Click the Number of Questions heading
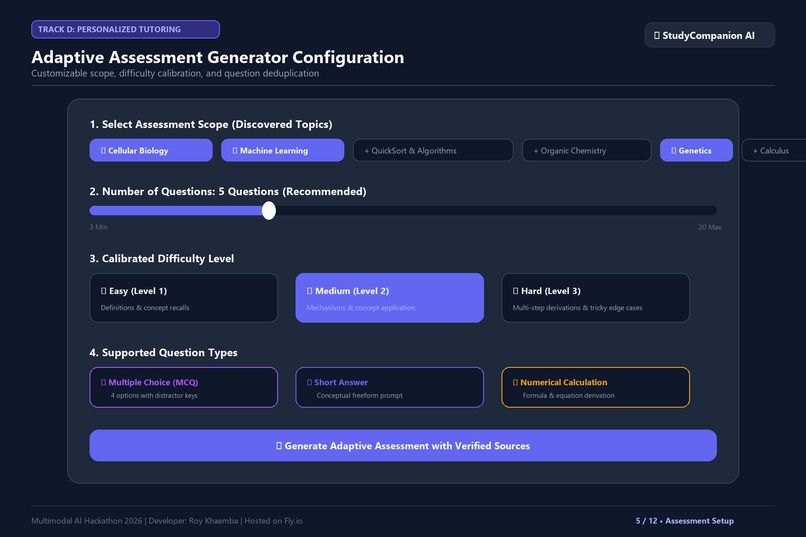Viewport: 806px width, 537px height. (x=228, y=191)
